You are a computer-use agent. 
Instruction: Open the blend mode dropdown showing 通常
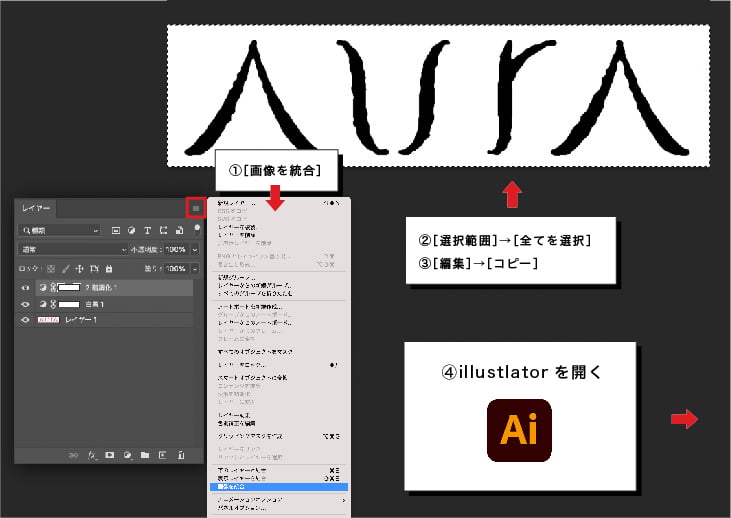pyautogui.click(x=72, y=249)
